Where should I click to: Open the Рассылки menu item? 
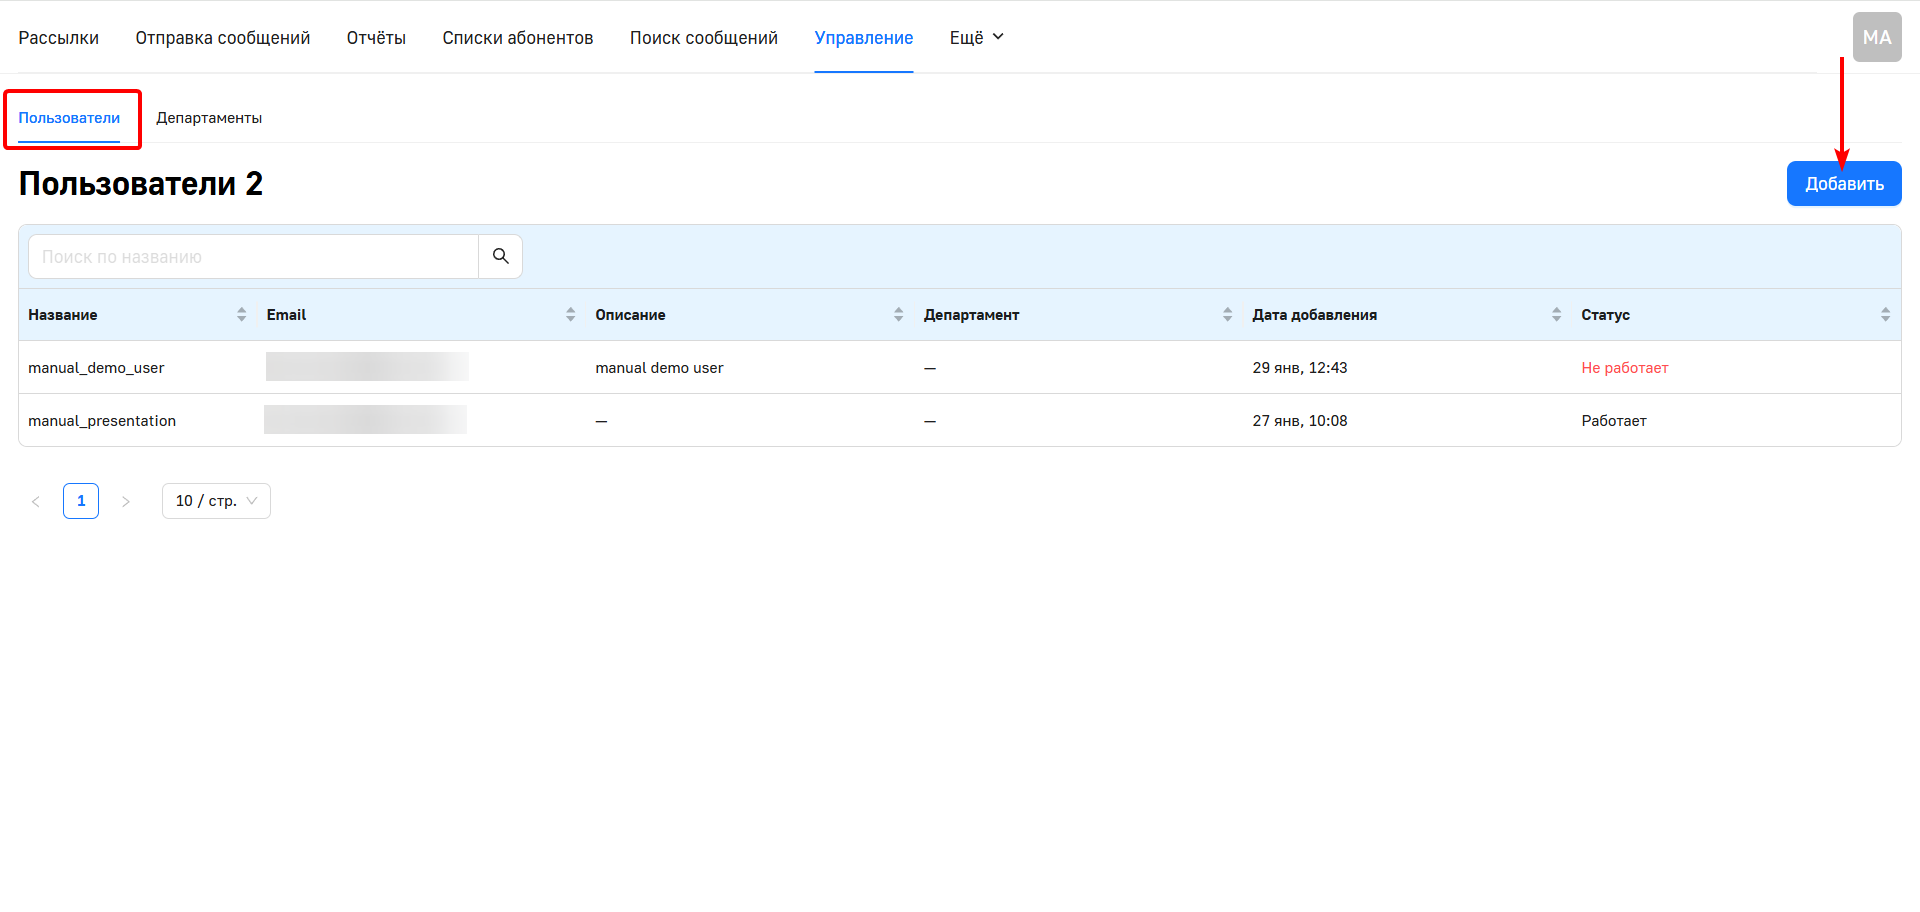coord(59,38)
